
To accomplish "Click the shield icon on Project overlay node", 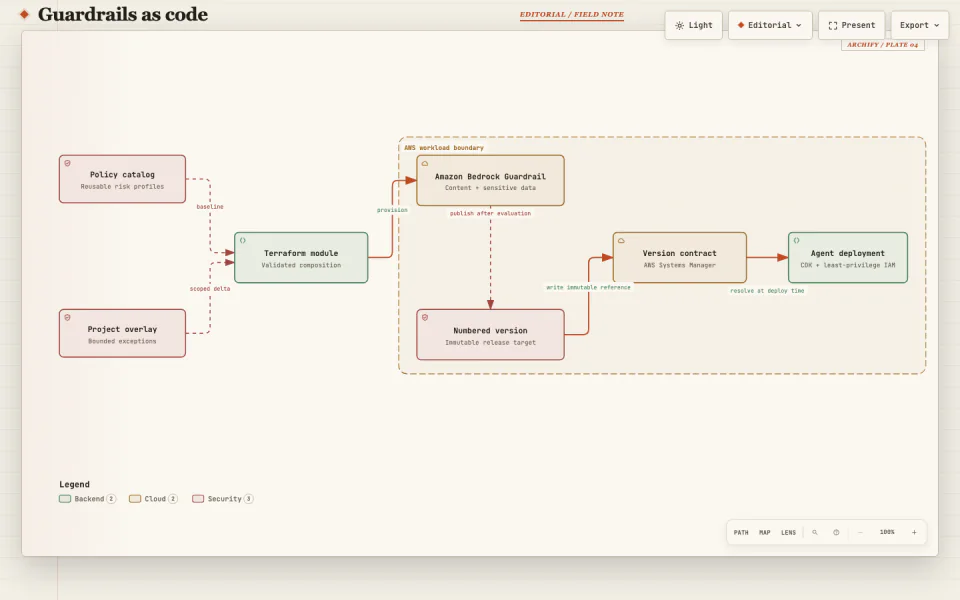I will (67, 318).
